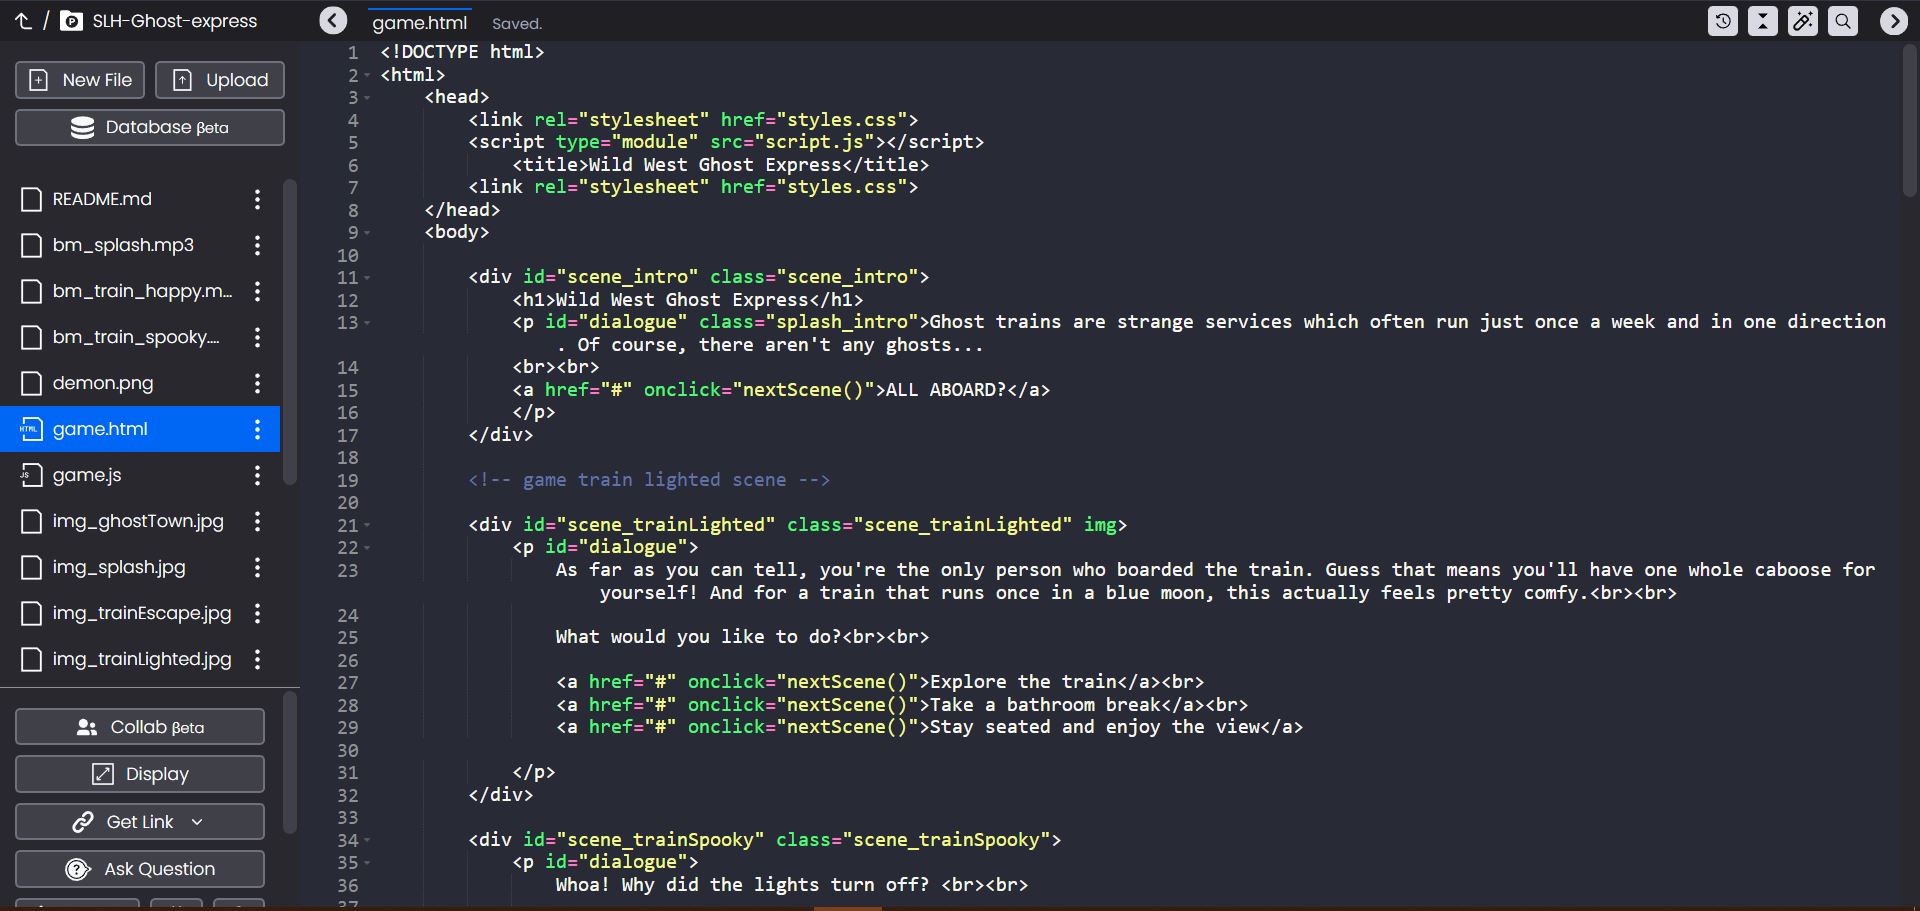Screen dimensions: 1920x911
Task: Open the options menu for bm_splash.mp3
Action: [257, 245]
